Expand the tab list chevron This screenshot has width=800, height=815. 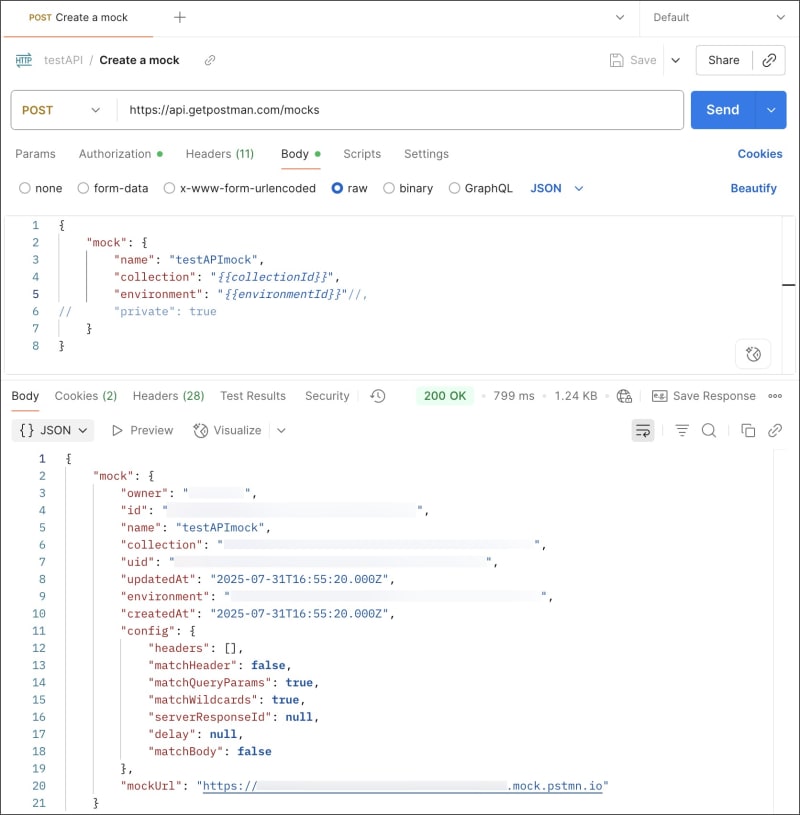(x=620, y=17)
